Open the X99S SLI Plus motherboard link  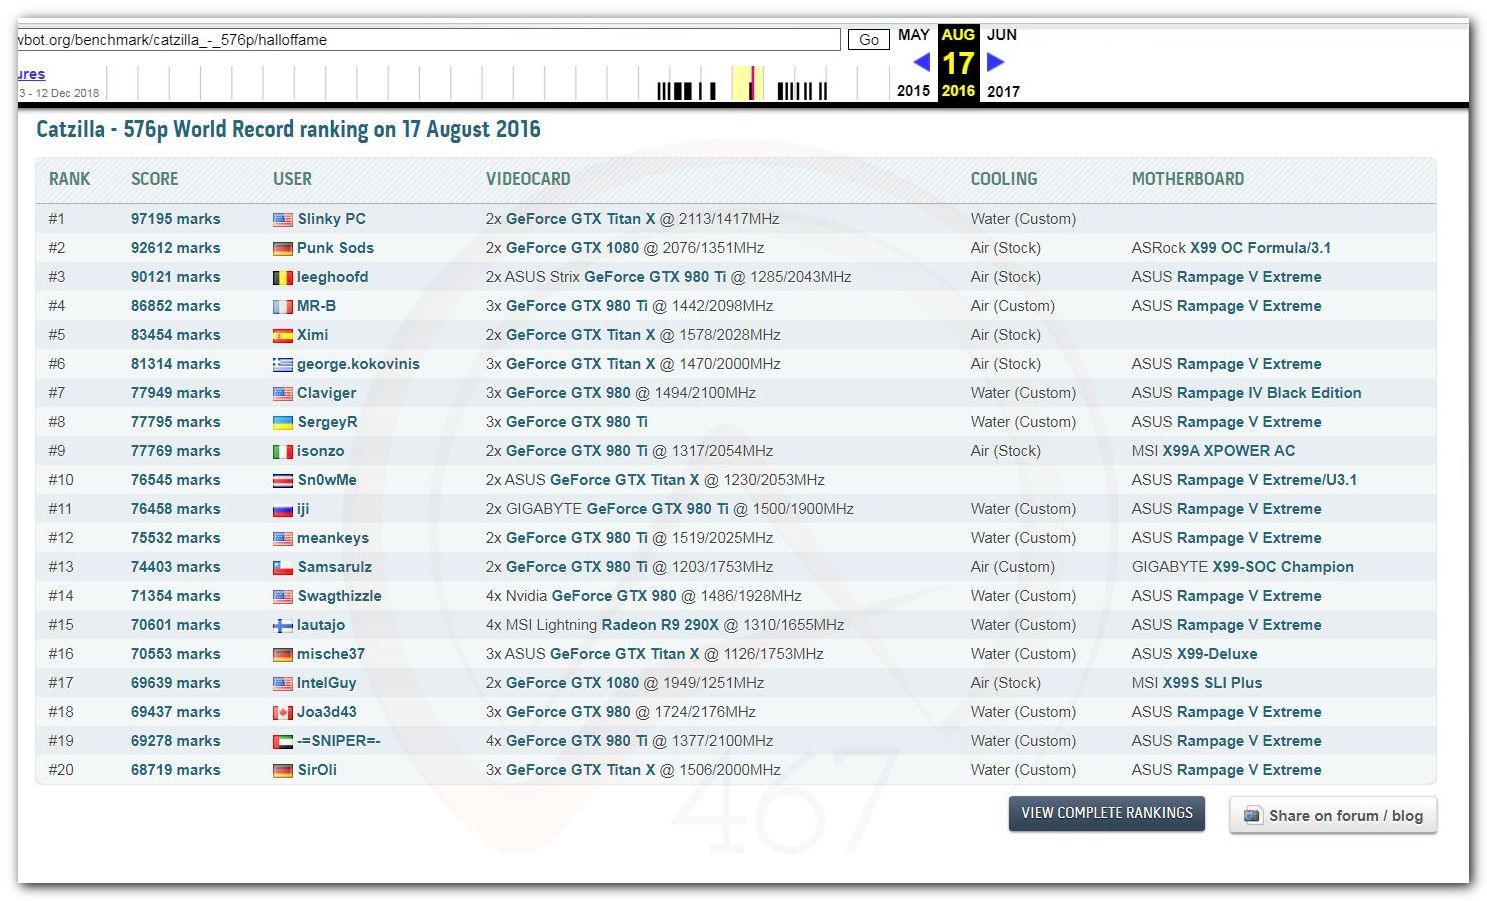tap(1212, 683)
